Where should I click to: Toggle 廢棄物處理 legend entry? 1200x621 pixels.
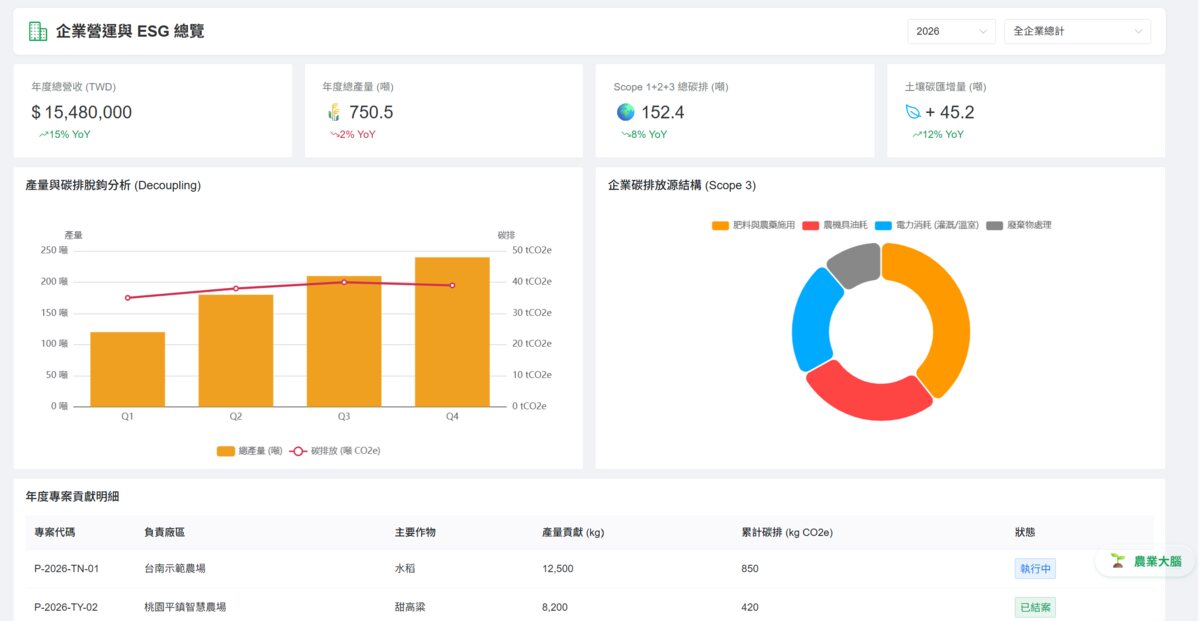[x=1019, y=225]
